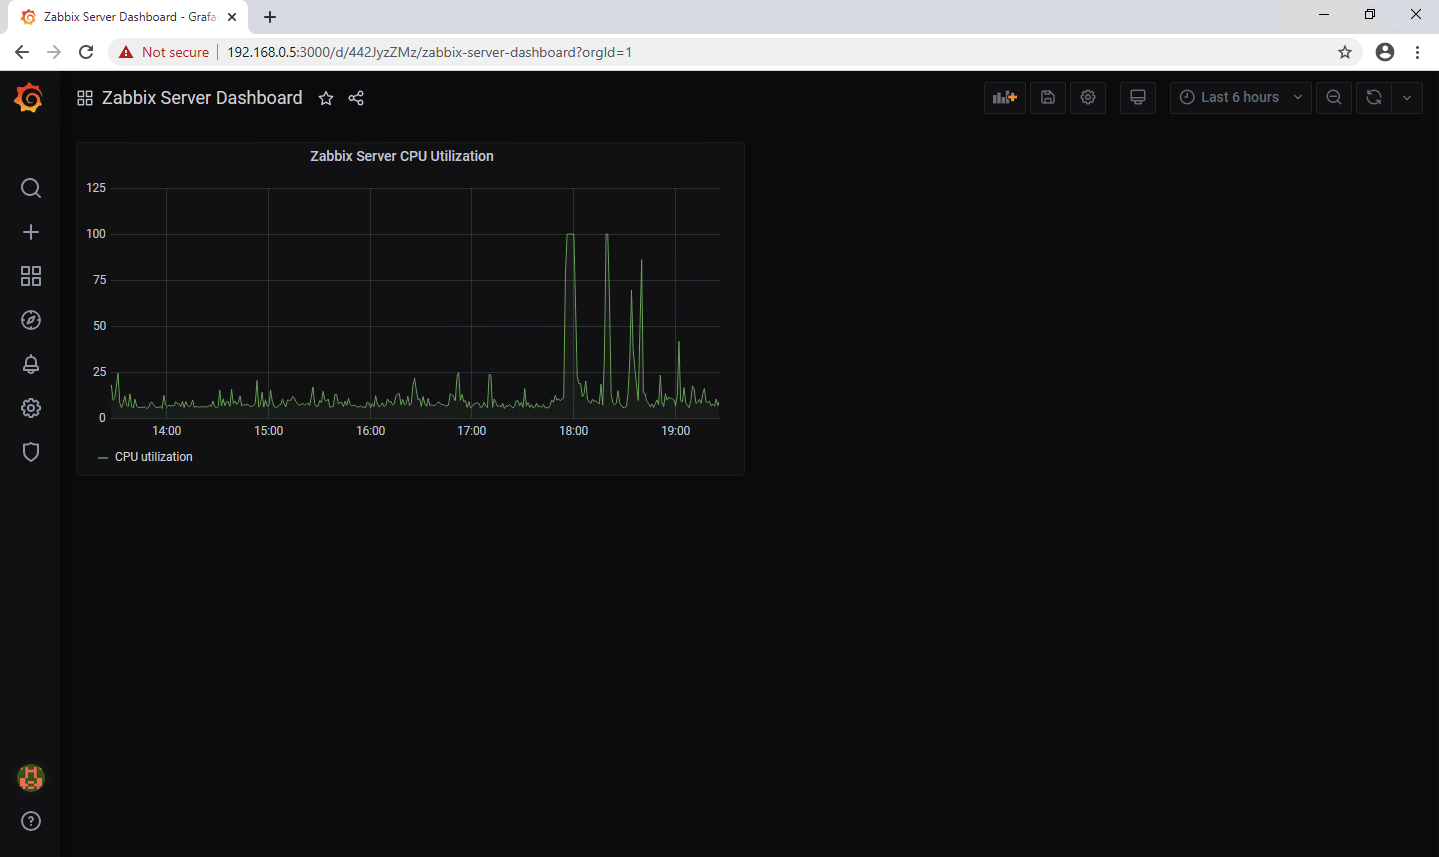Open the Explore compass icon
Viewport: 1439px width, 857px height.
31,320
